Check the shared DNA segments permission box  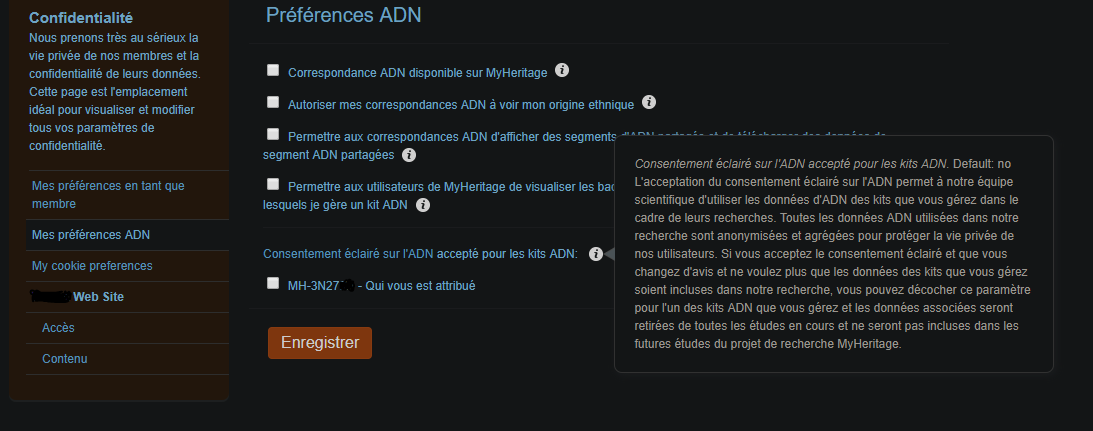[x=273, y=134]
